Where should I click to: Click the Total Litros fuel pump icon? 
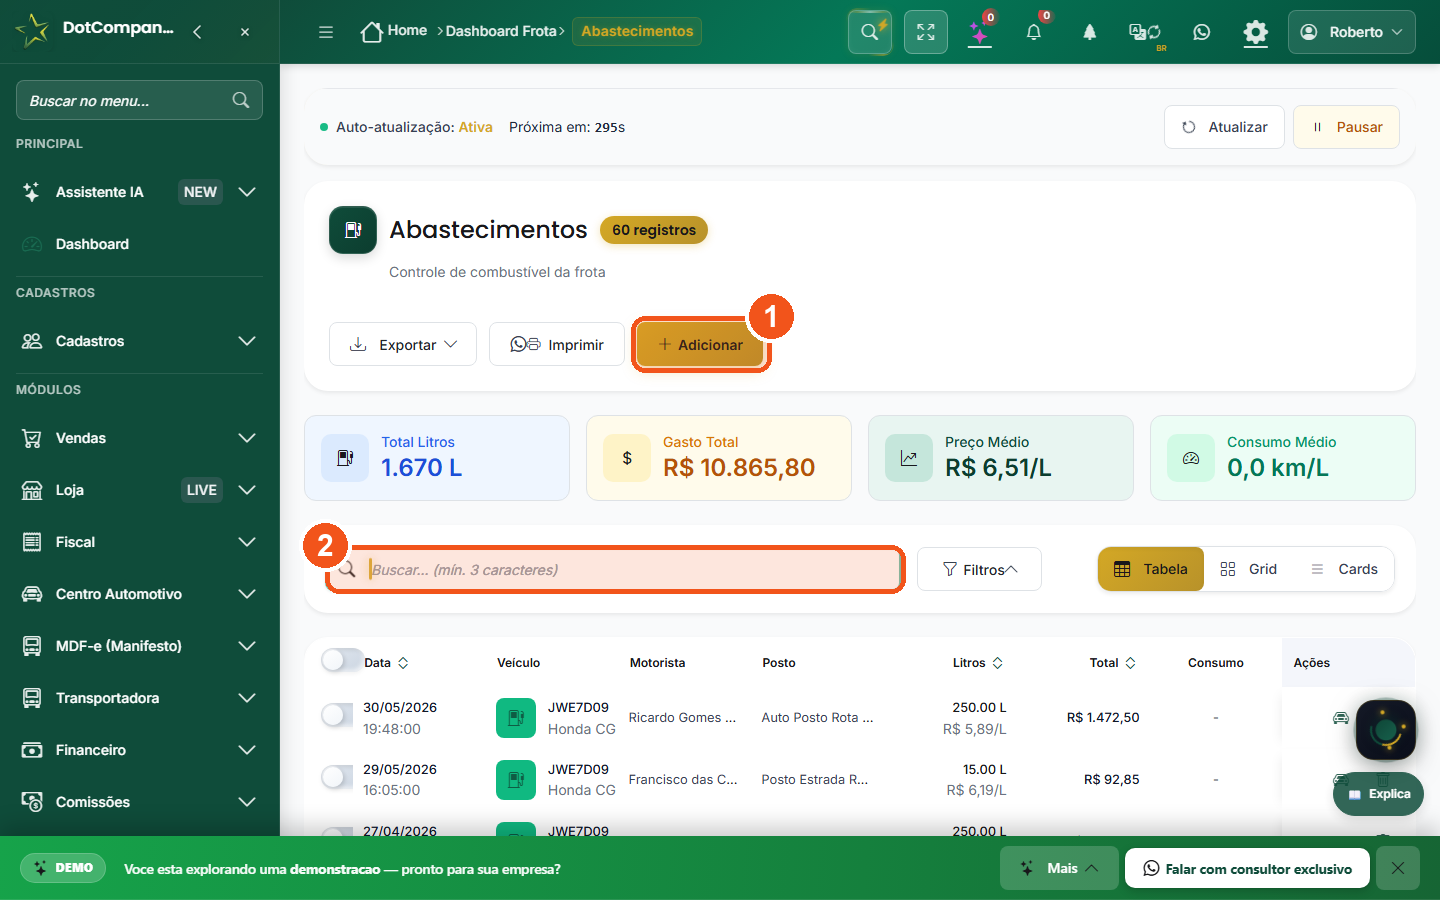tap(345, 458)
